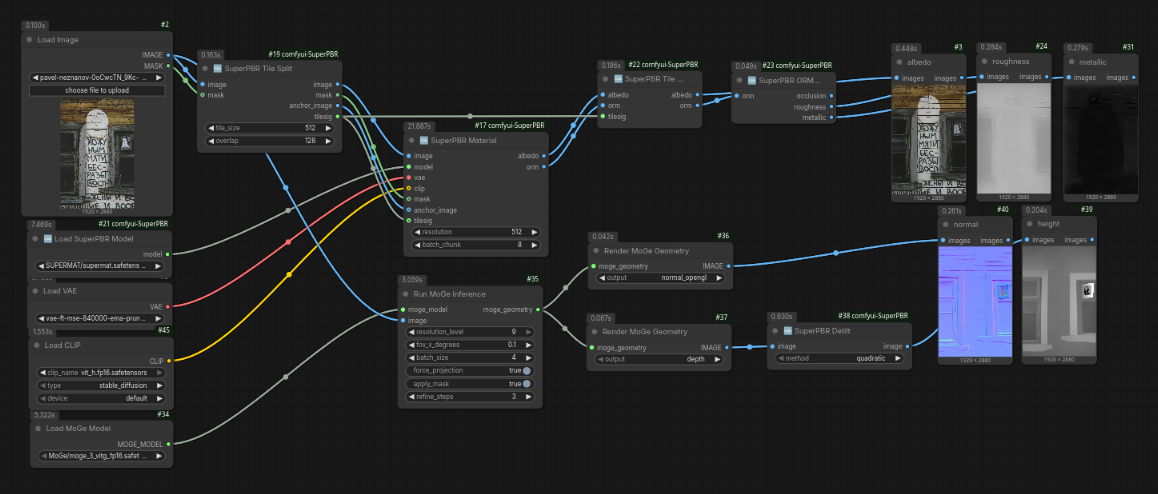This screenshot has width=1158, height=494.
Task: Click the height map preview image
Action: click(x=1058, y=301)
